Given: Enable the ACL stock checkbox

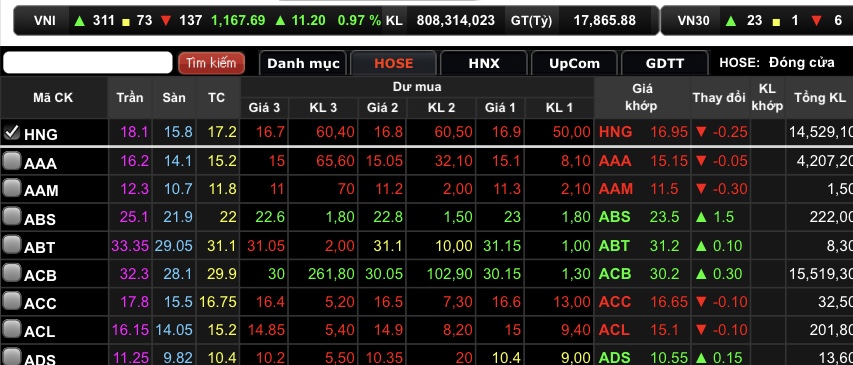Looking at the screenshot, I should pos(11,328).
